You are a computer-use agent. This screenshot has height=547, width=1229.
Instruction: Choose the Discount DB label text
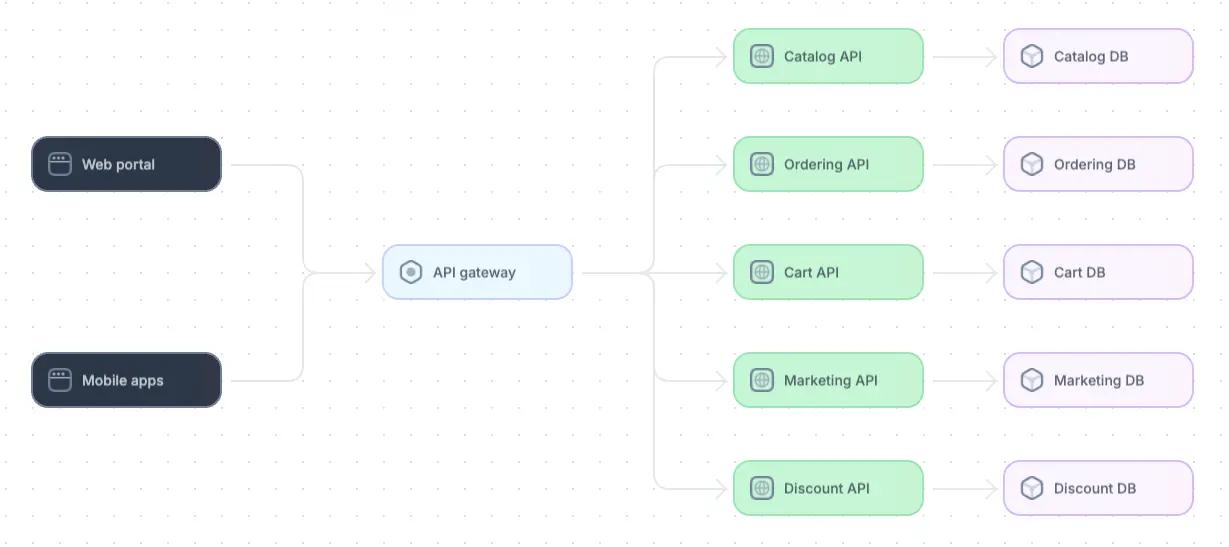1094,488
